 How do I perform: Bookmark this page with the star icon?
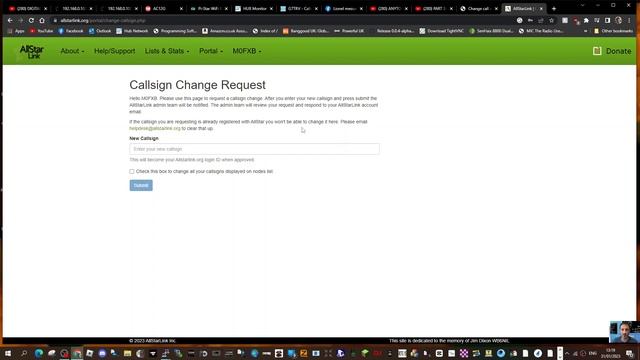pos(551,20)
